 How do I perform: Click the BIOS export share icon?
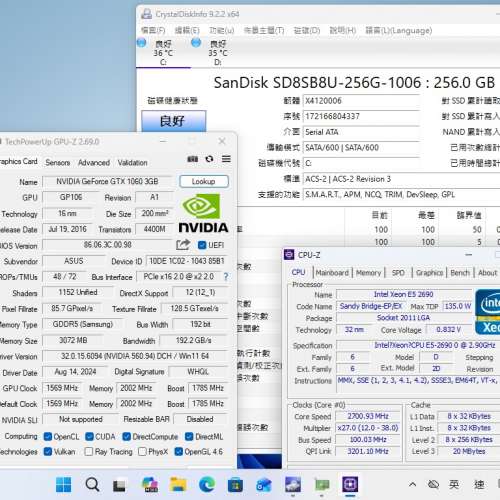coord(183,245)
